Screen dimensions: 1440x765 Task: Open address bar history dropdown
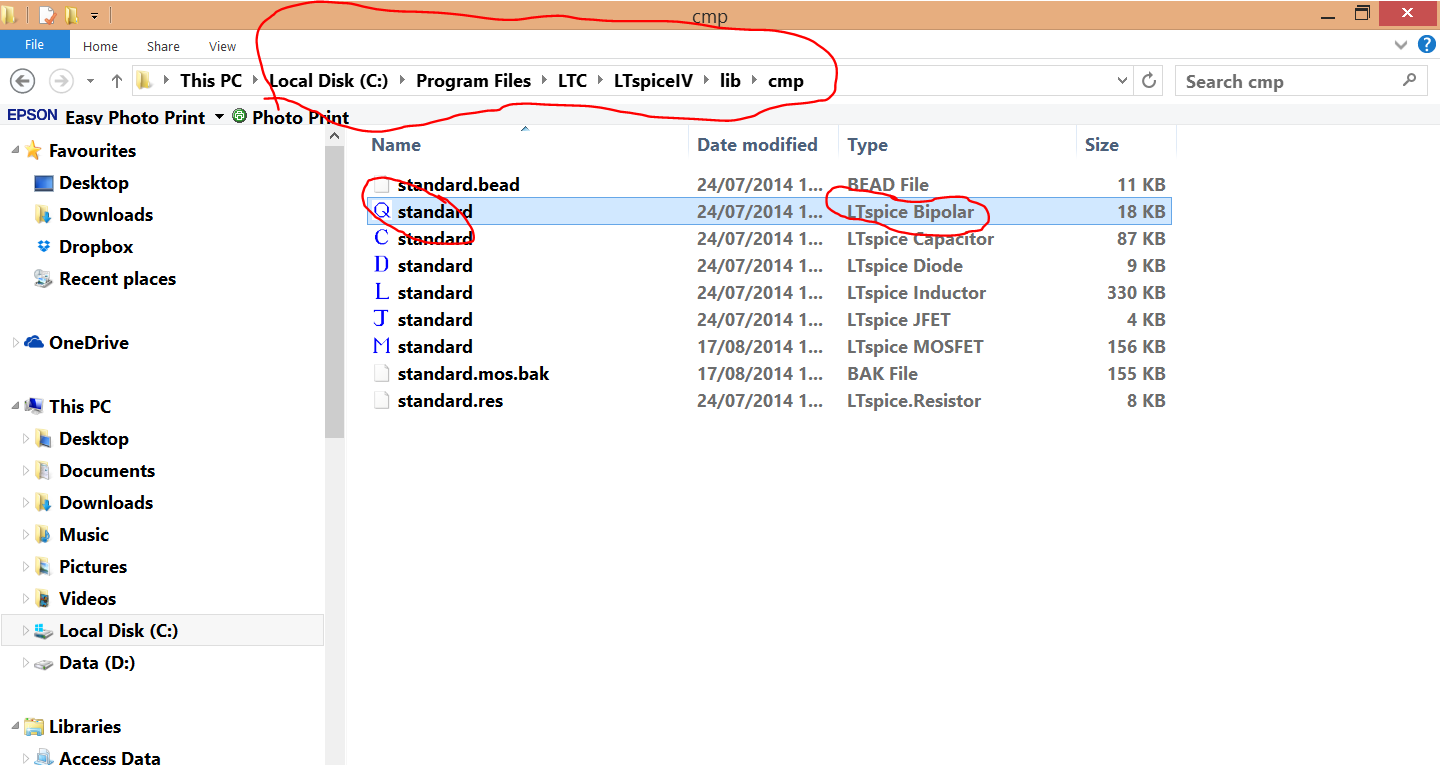1123,81
